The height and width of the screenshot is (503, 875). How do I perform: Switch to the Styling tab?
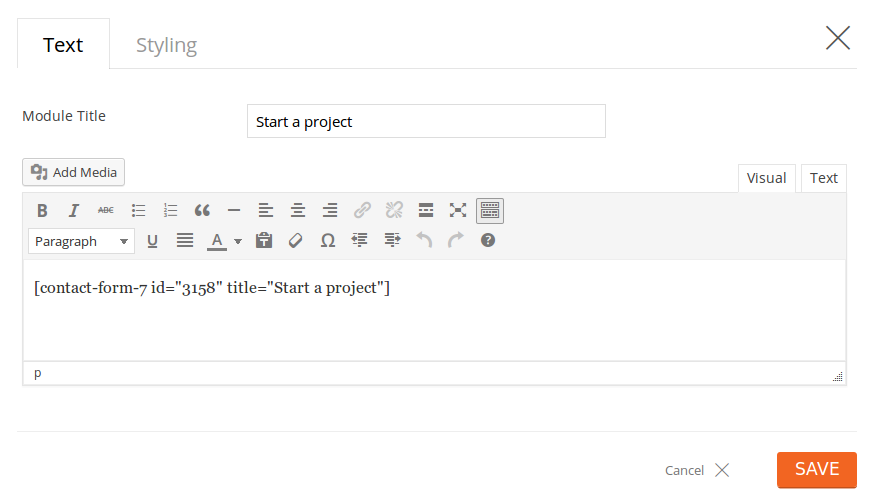(166, 45)
